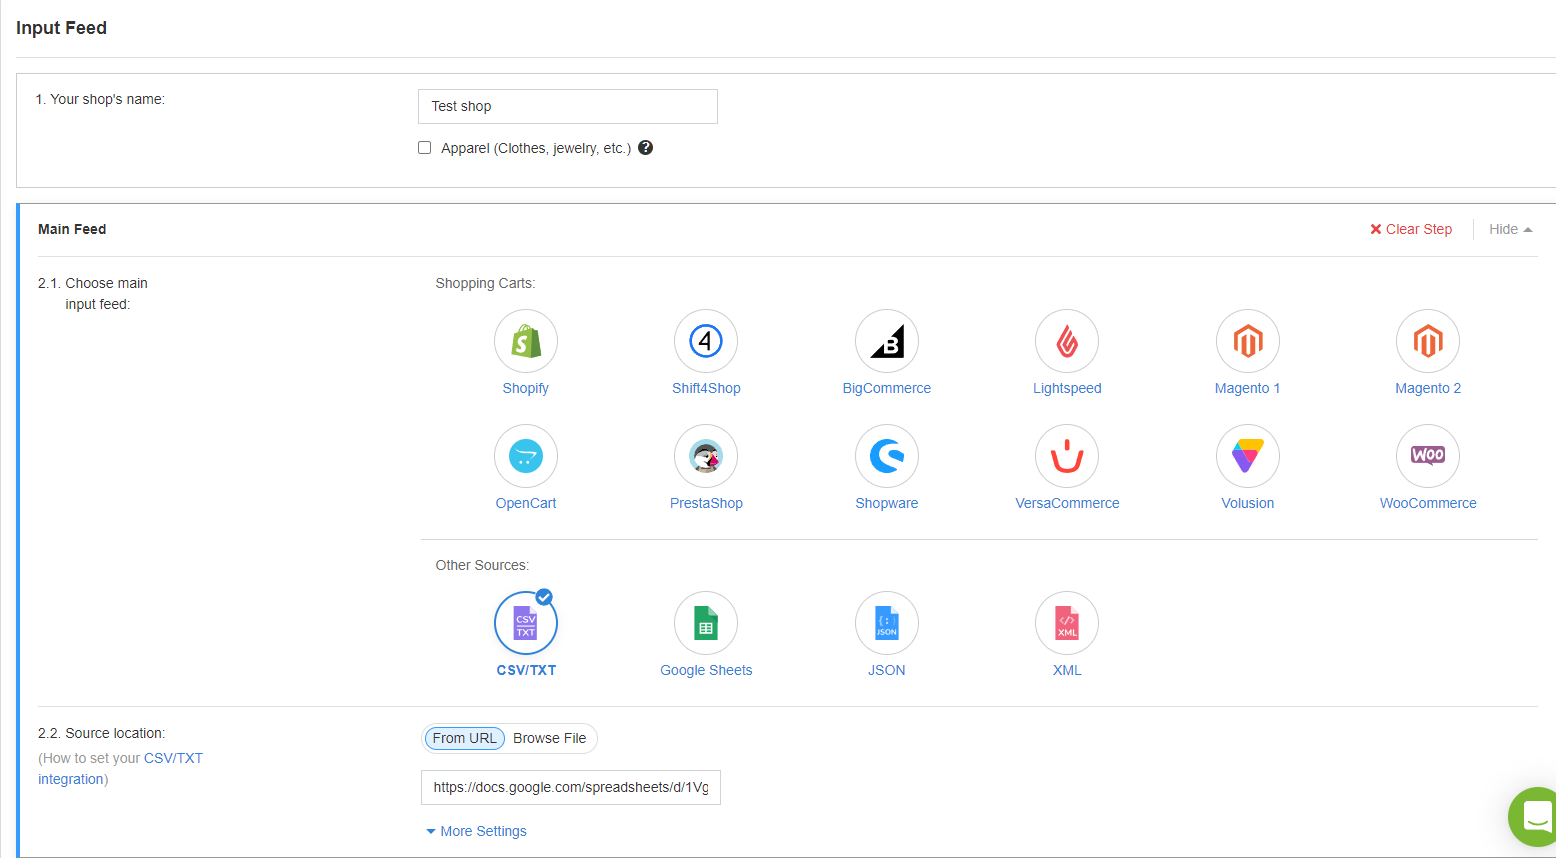Select the Lightspeed flame icon
This screenshot has height=858, width=1556.
coord(1067,341)
